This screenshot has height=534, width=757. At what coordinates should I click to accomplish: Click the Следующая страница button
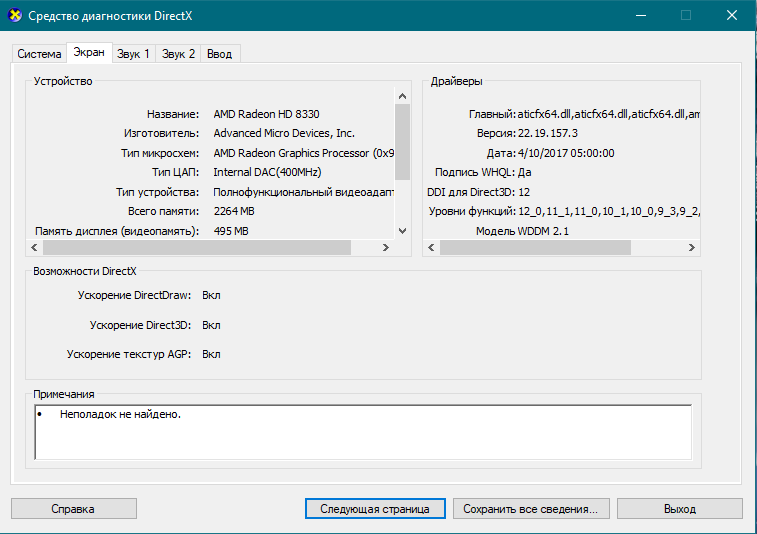(x=374, y=509)
